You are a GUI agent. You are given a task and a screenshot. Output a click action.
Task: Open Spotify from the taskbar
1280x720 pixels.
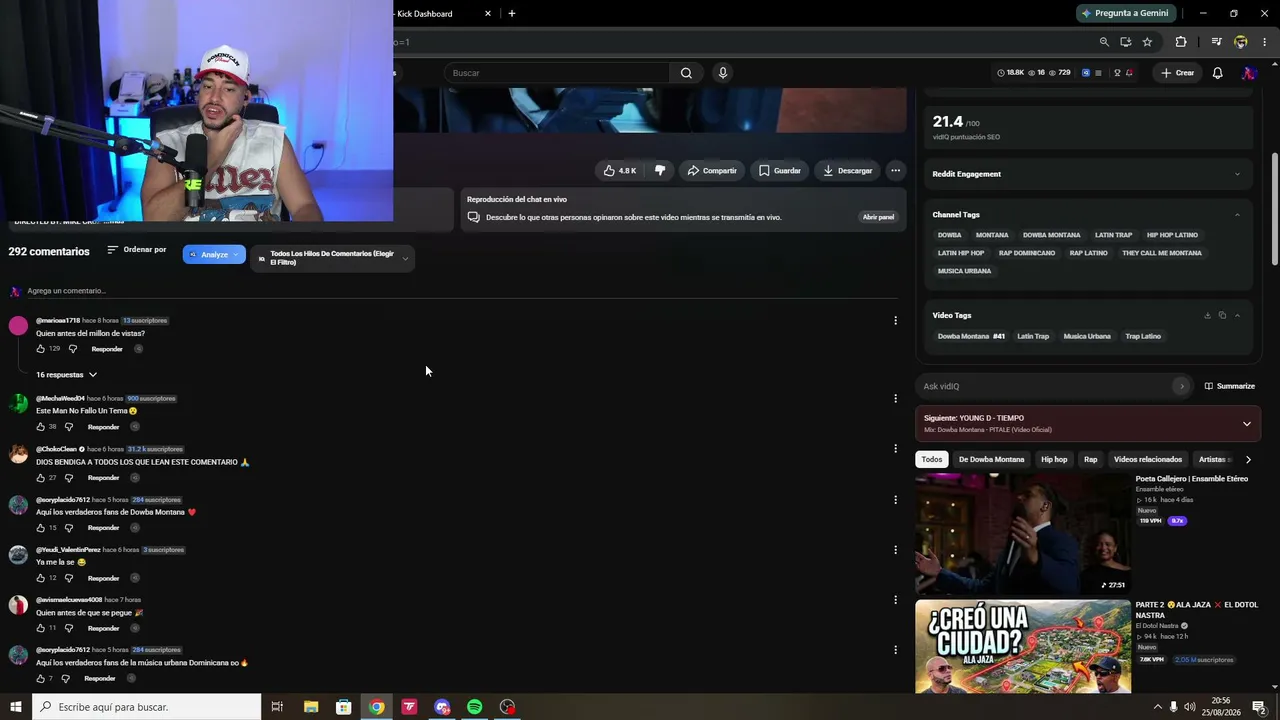pyautogui.click(x=475, y=707)
